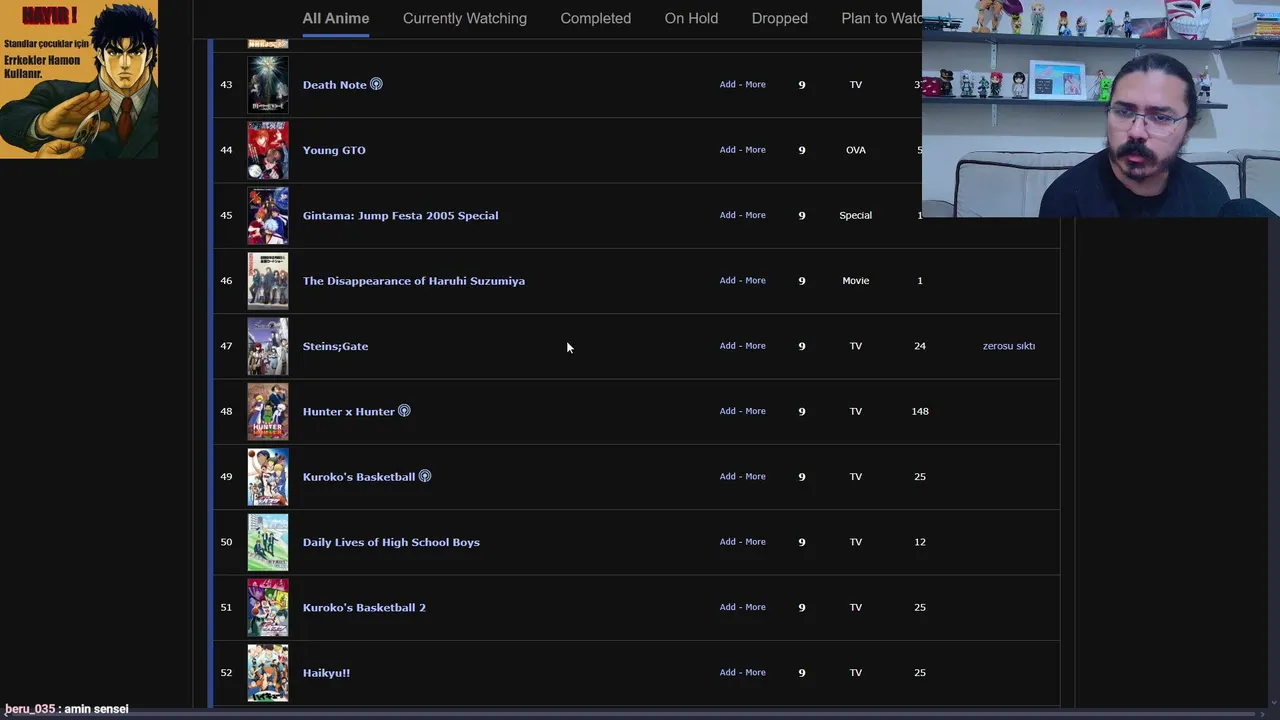
Task: Click More in the Kuroko's Basketball row 49
Action: pyautogui.click(x=756, y=476)
